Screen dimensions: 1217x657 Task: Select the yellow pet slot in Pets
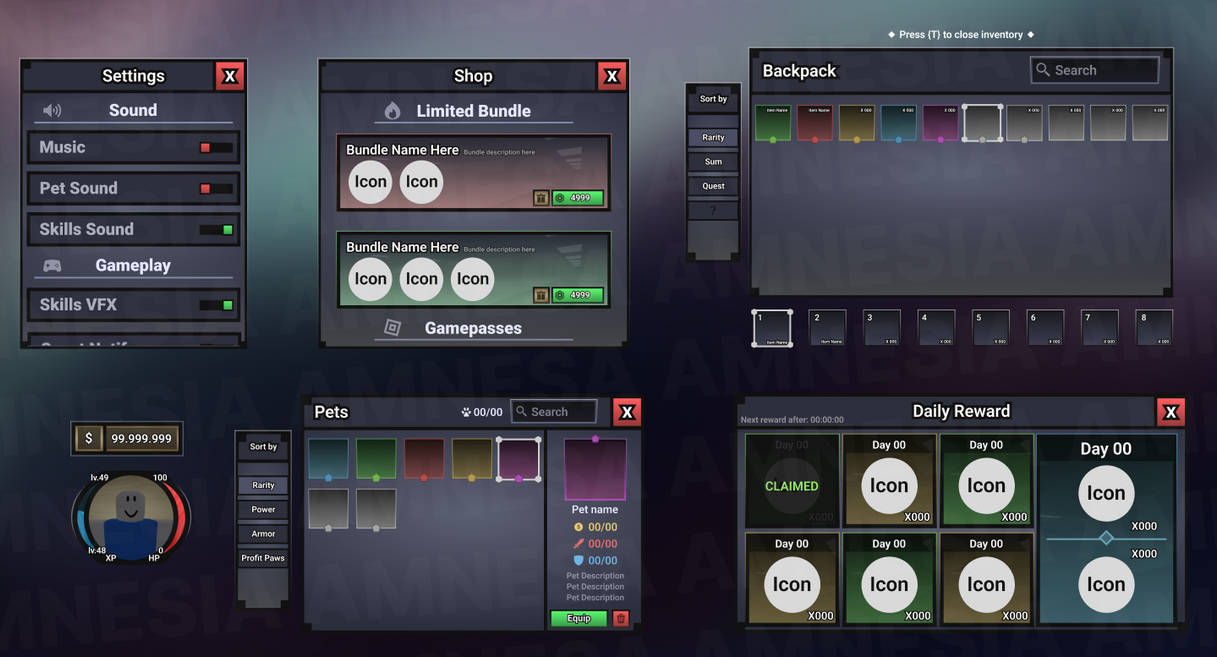[x=472, y=459]
